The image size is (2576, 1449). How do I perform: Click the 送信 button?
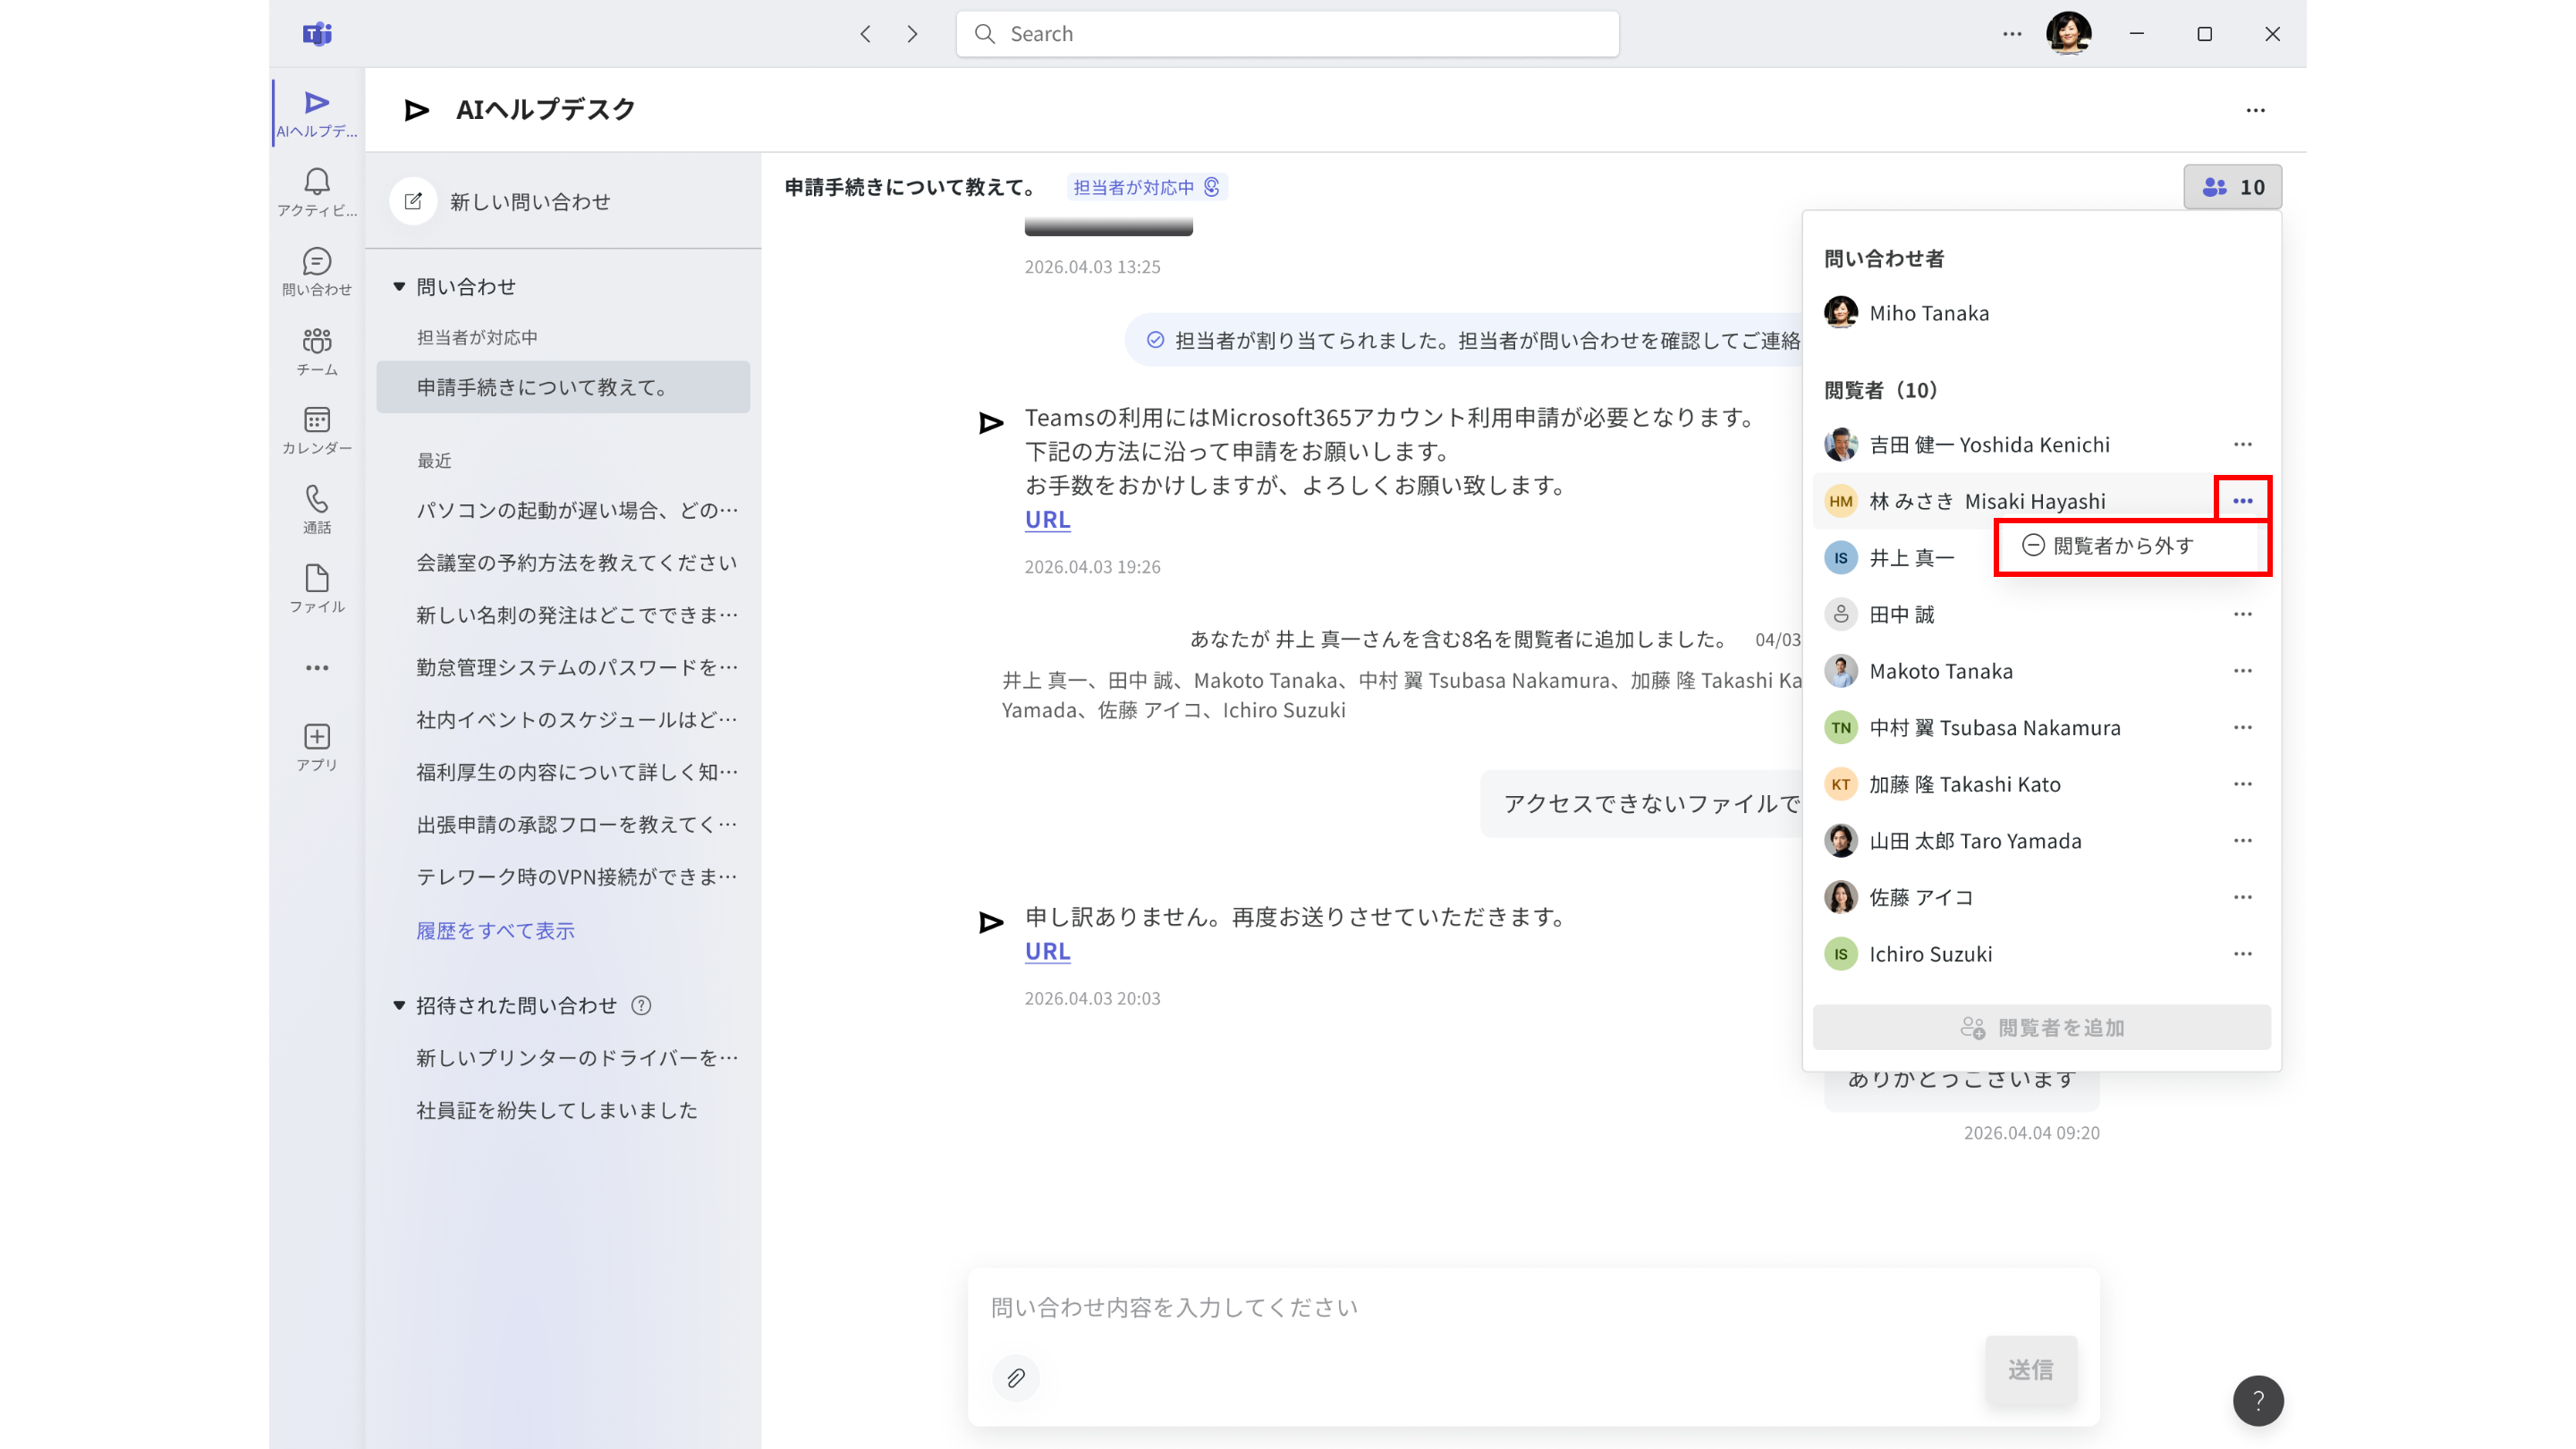click(2031, 1369)
